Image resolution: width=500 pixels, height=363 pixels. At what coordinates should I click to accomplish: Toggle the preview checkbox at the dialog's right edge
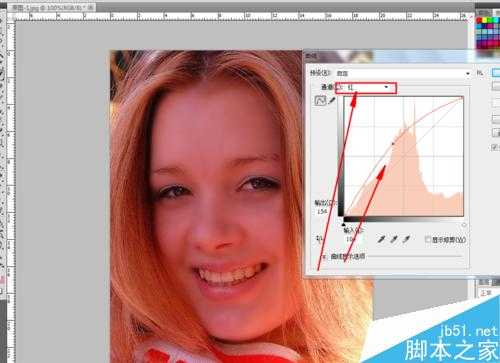(495, 147)
